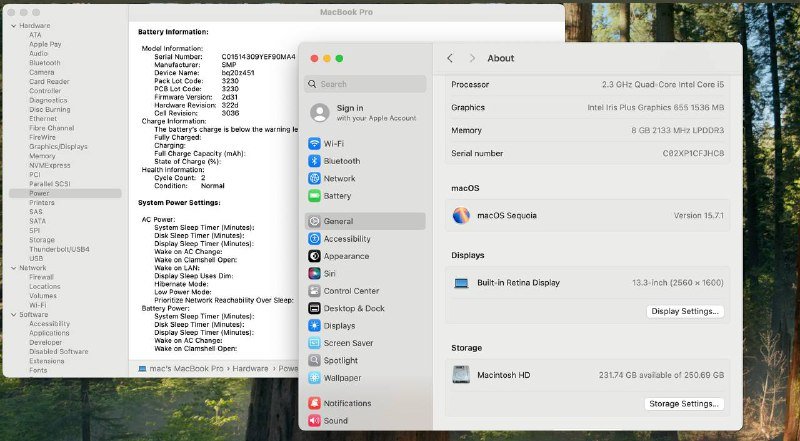Image resolution: width=800 pixels, height=441 pixels.
Task: Click the 8 GB 2133 MHz LPDDR3 value
Action: click(x=678, y=130)
